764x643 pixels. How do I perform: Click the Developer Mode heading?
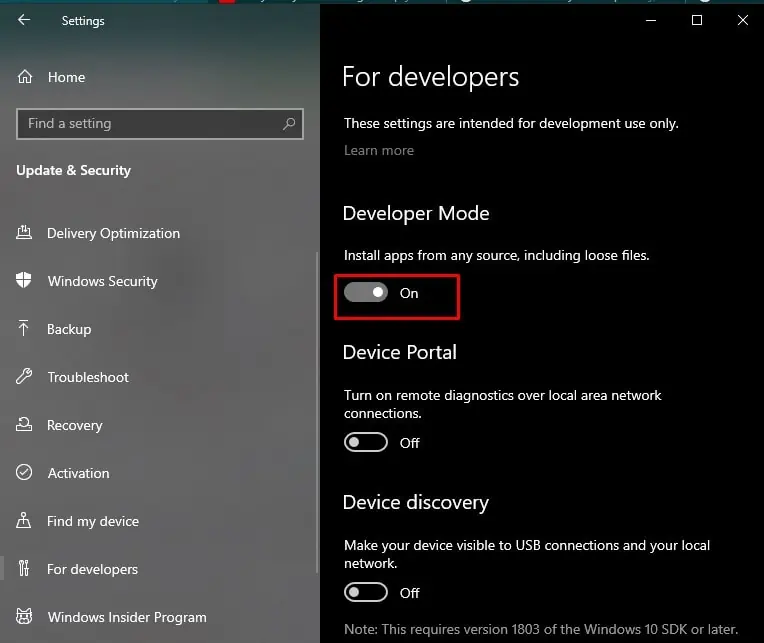point(416,214)
